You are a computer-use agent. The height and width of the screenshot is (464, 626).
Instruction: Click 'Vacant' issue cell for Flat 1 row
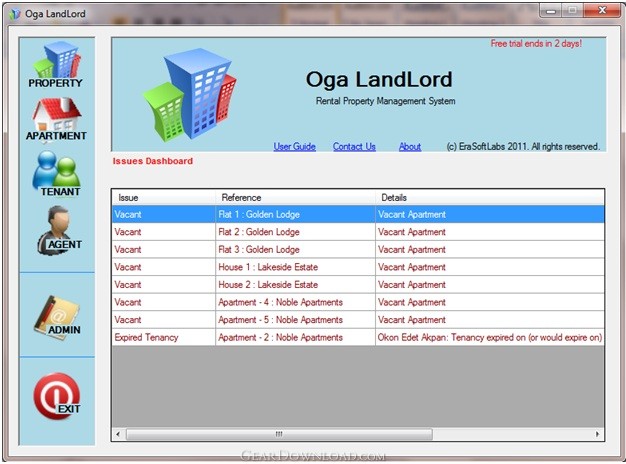(164, 214)
